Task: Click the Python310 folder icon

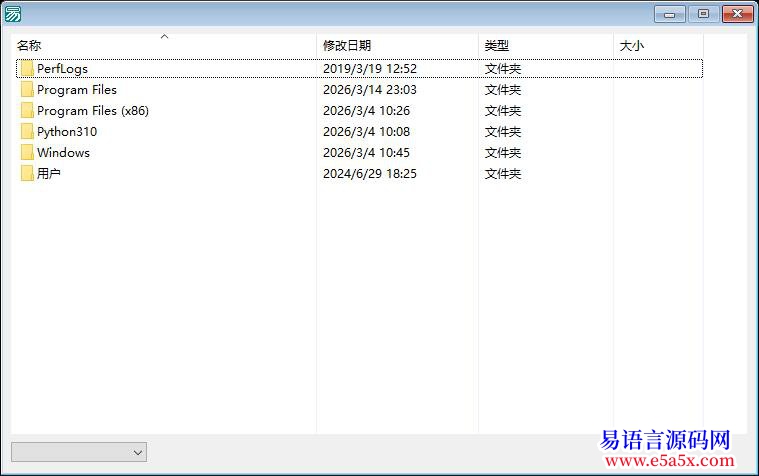Action: (27, 131)
